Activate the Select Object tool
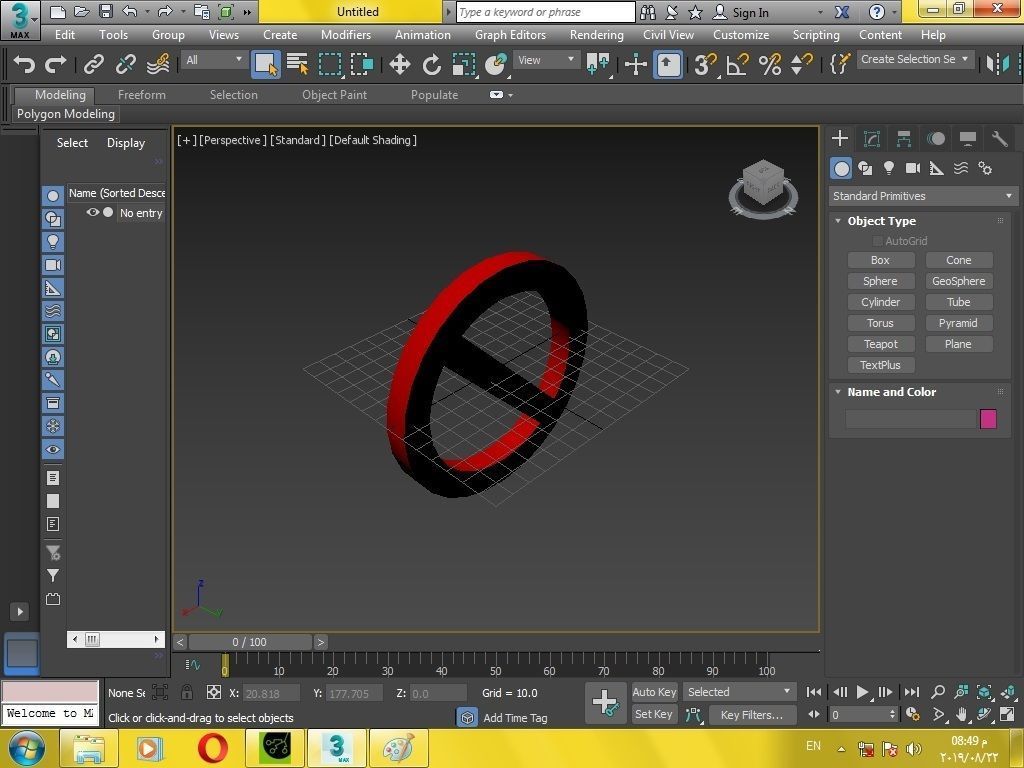 (266, 64)
